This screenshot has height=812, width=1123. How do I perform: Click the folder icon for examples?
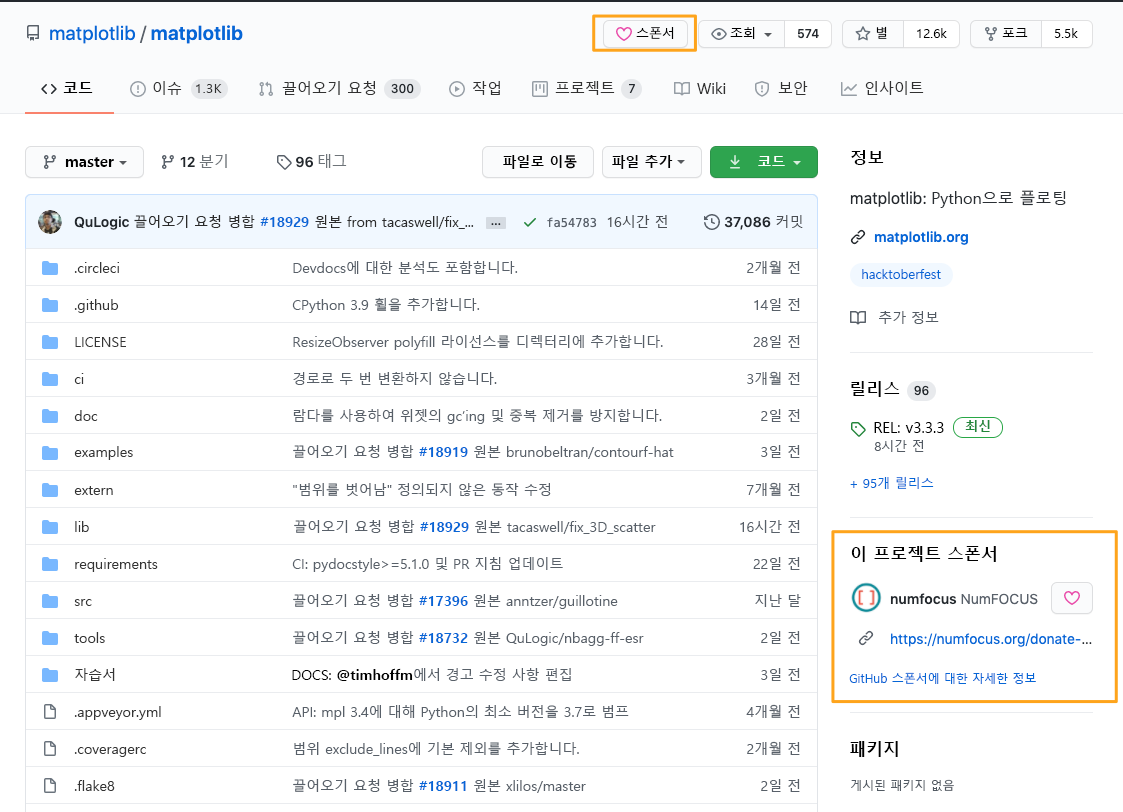point(50,453)
